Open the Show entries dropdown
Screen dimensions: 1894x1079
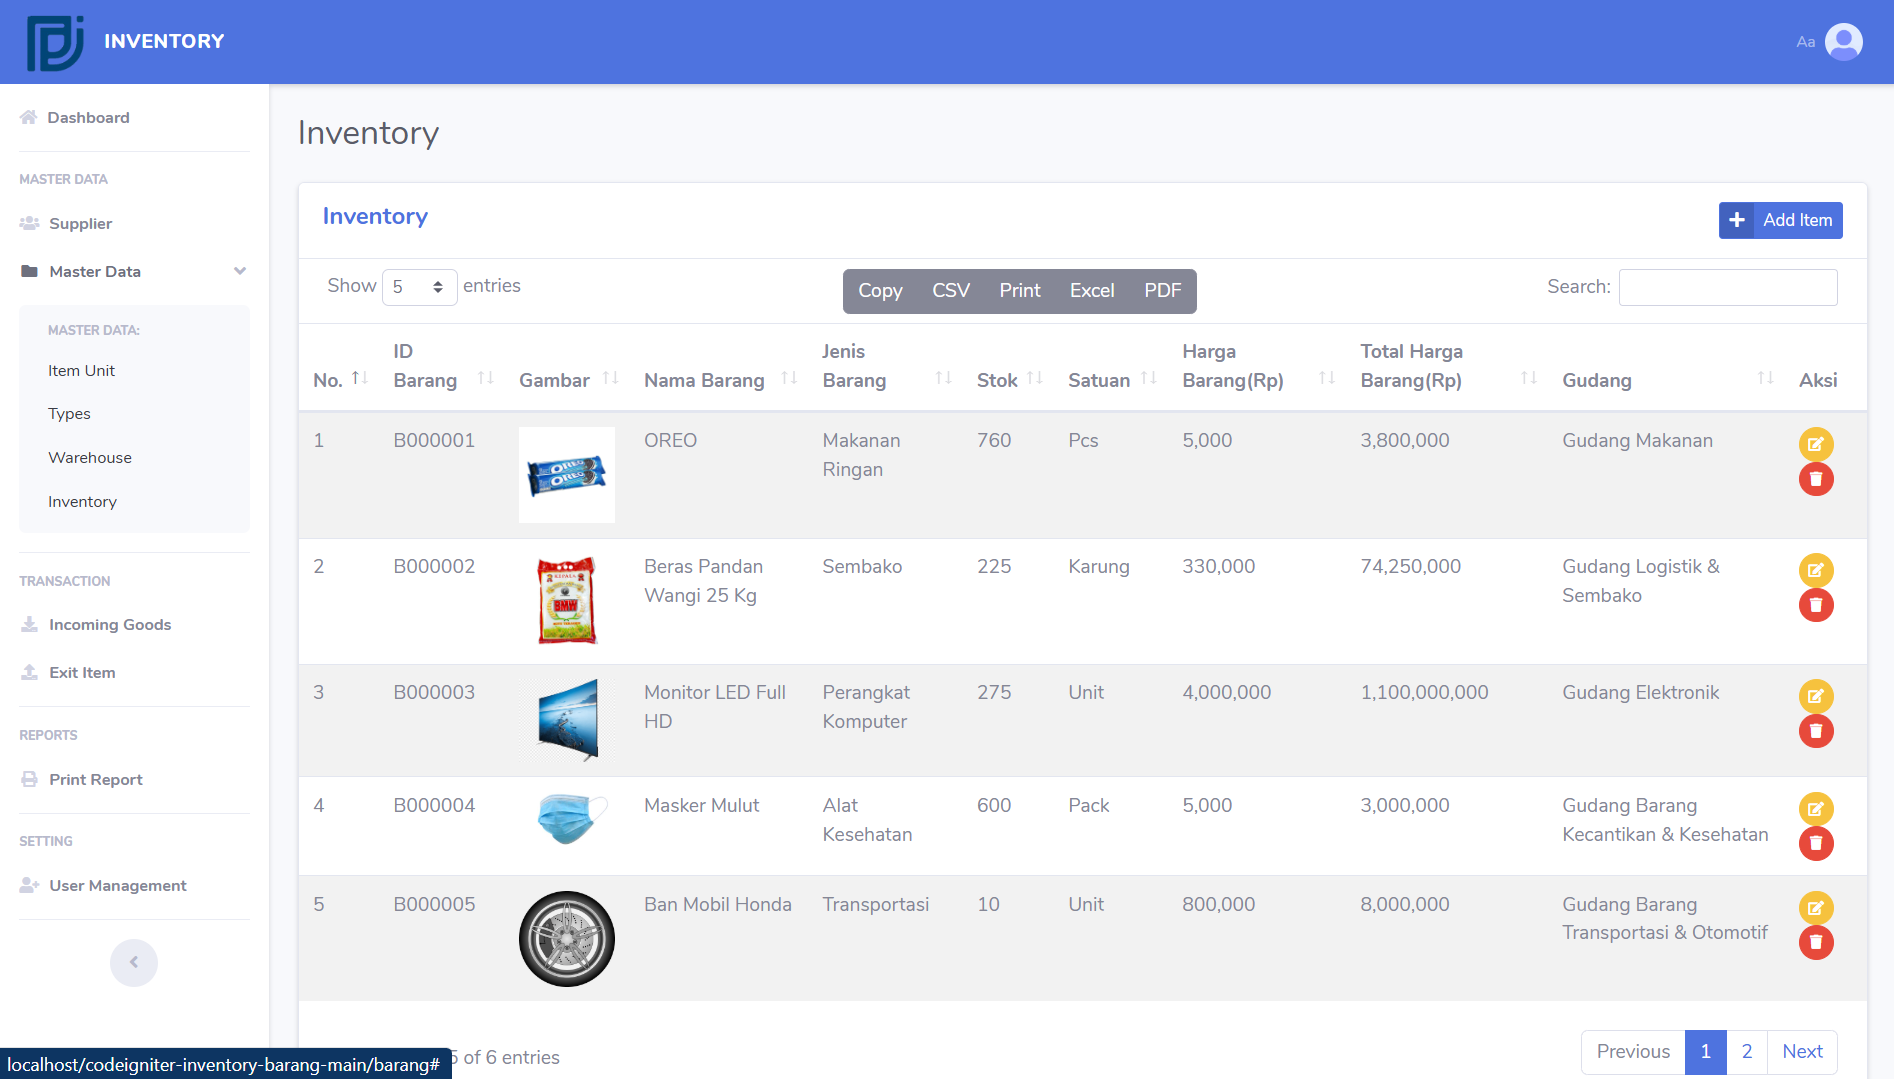(419, 287)
